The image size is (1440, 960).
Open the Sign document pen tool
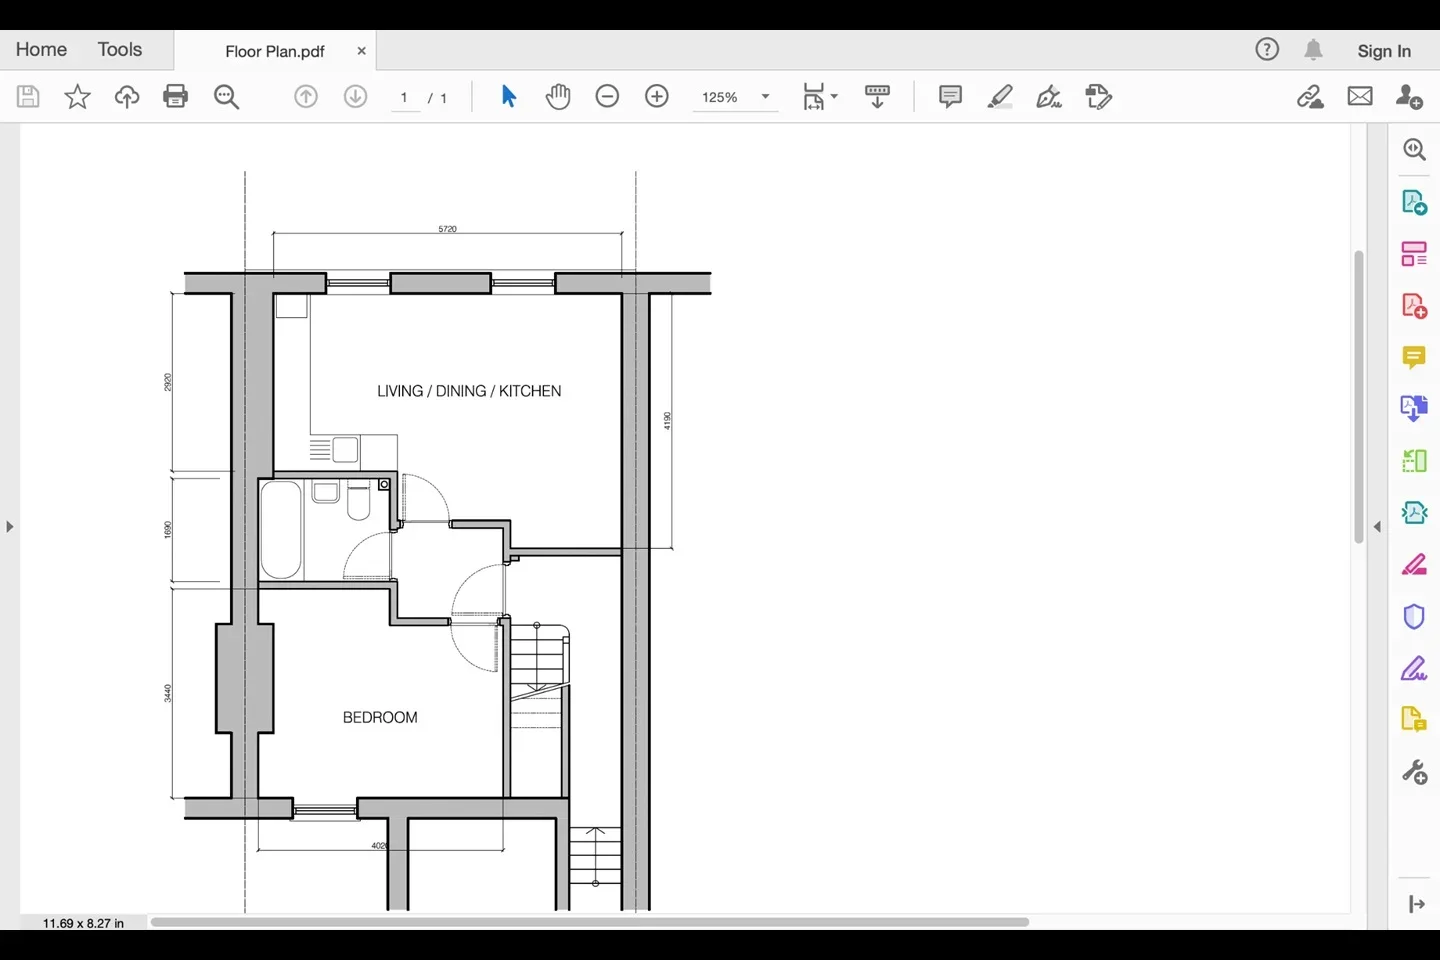(1049, 96)
